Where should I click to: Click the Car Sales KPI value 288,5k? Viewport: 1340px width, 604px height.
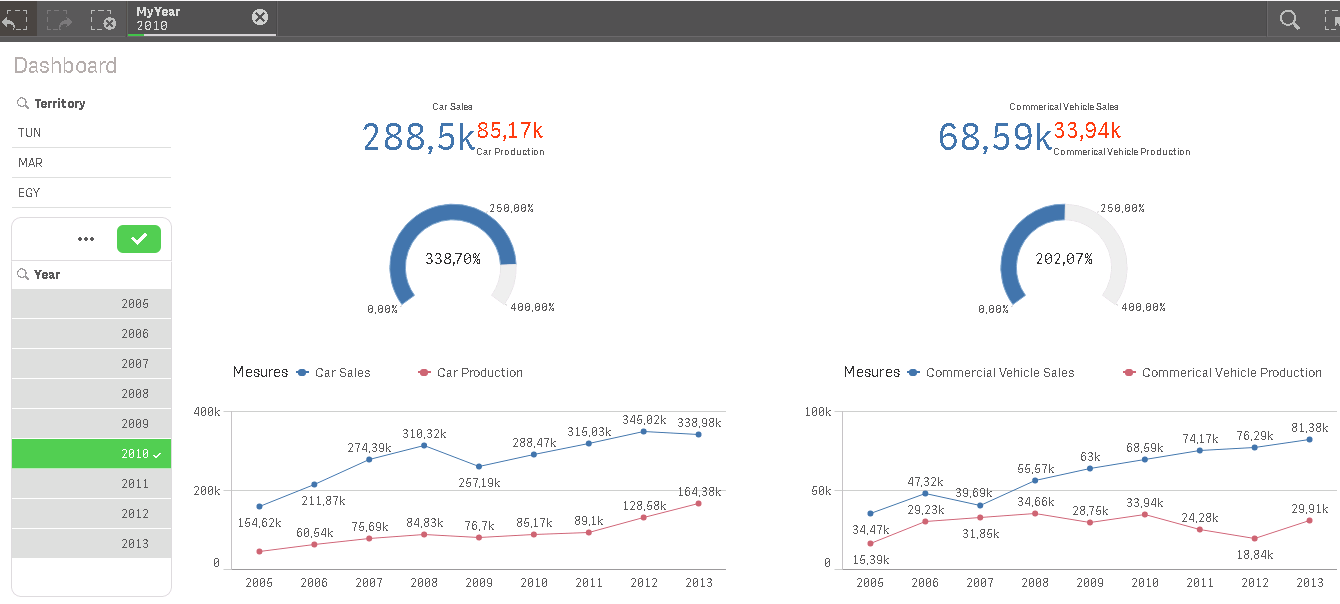[x=419, y=137]
